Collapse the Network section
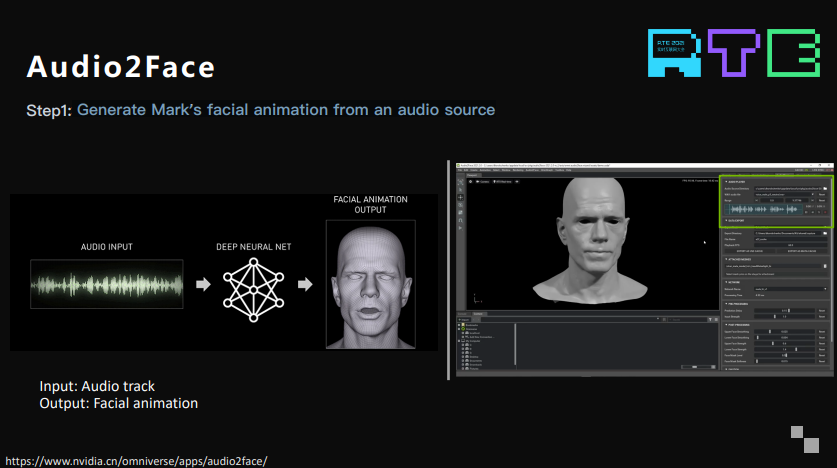 click(727, 282)
